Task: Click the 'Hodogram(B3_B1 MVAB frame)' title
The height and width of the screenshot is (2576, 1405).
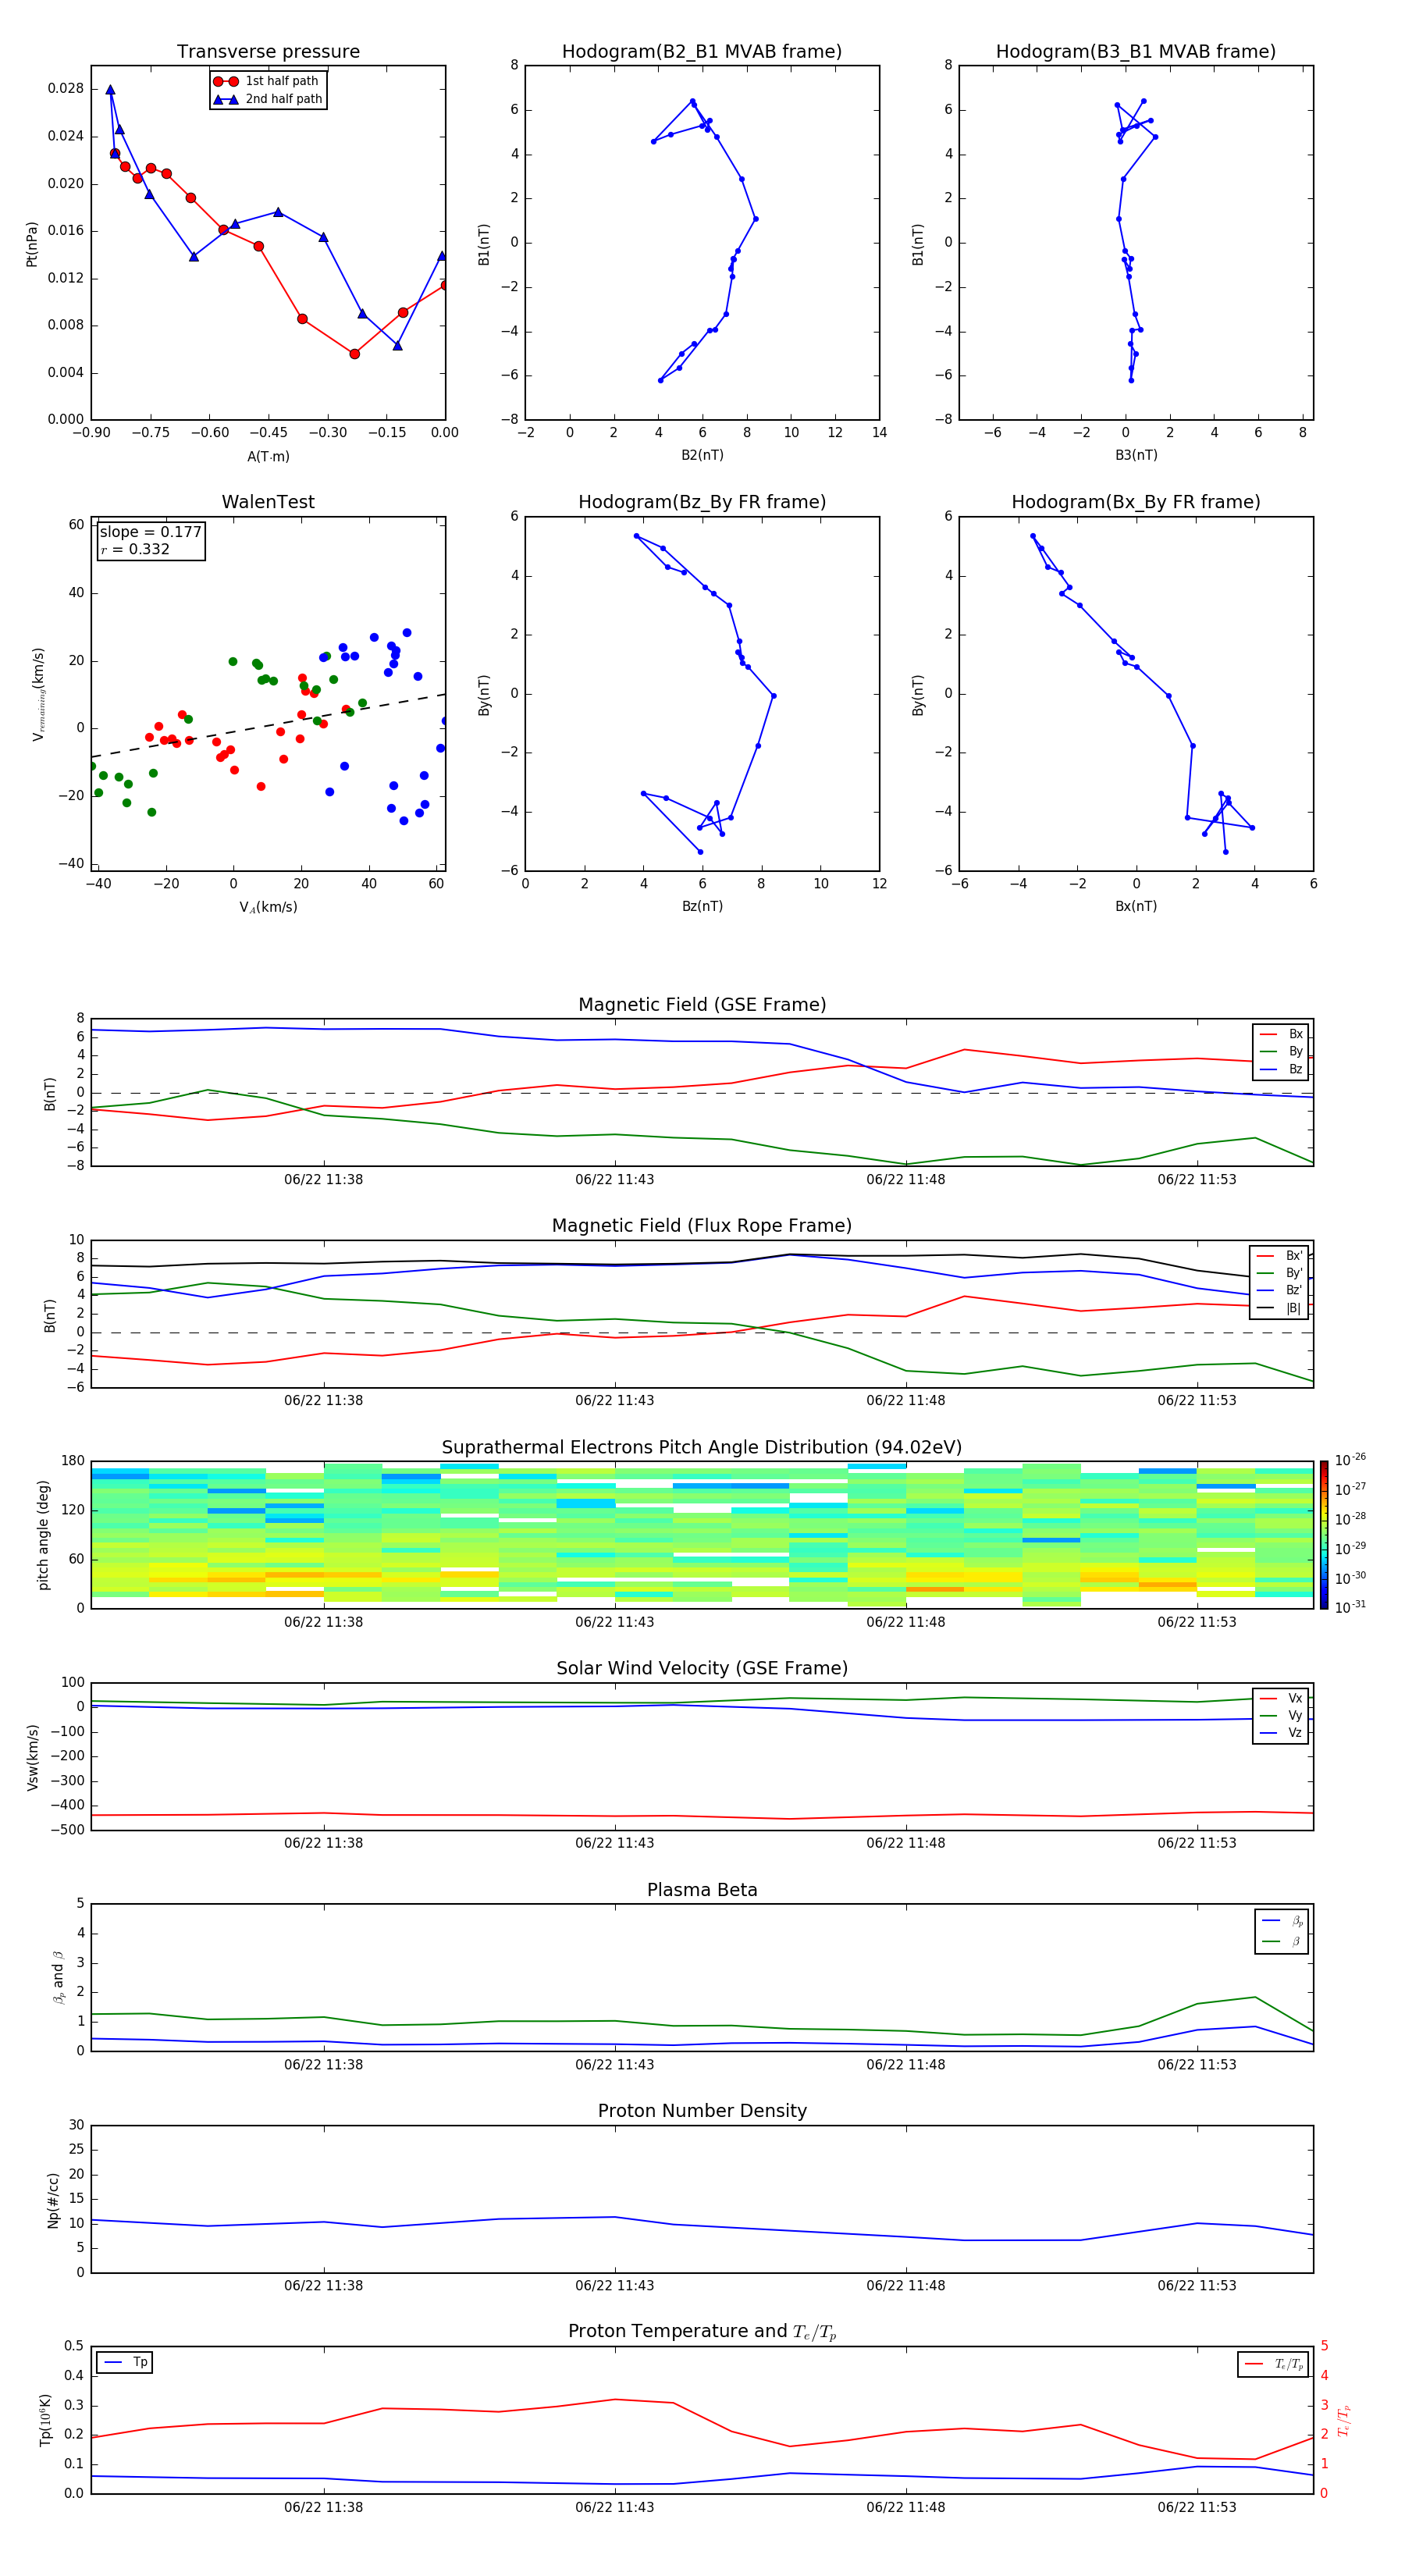Action: (x=1136, y=52)
